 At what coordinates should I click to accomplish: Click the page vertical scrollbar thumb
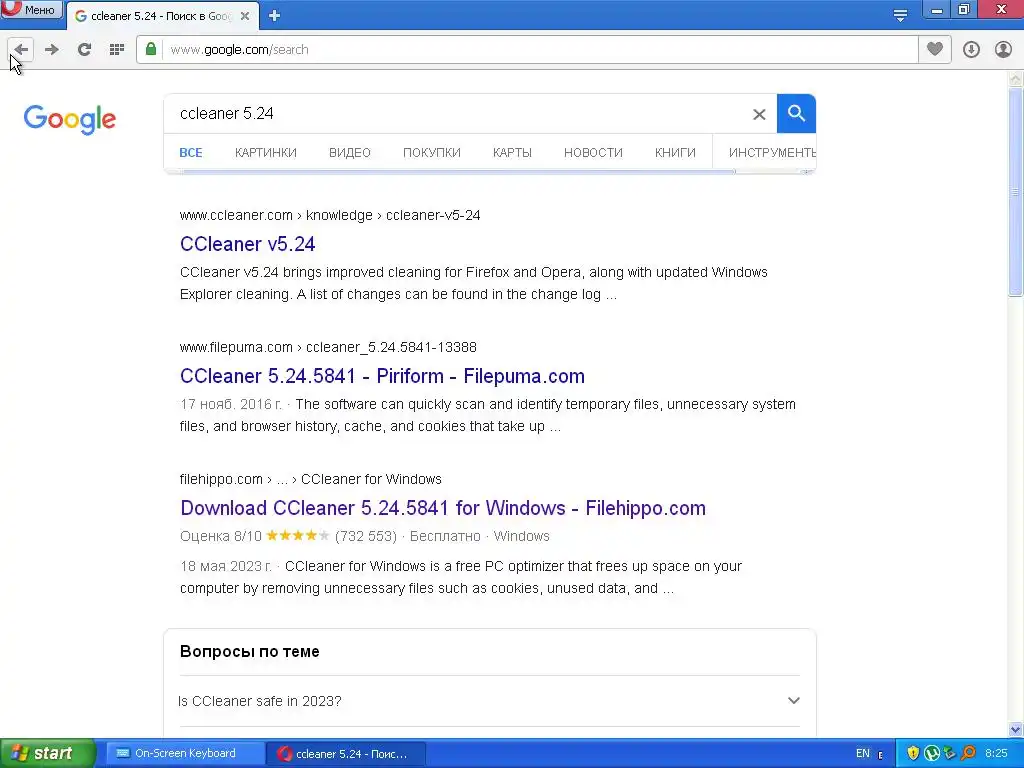click(1015, 192)
